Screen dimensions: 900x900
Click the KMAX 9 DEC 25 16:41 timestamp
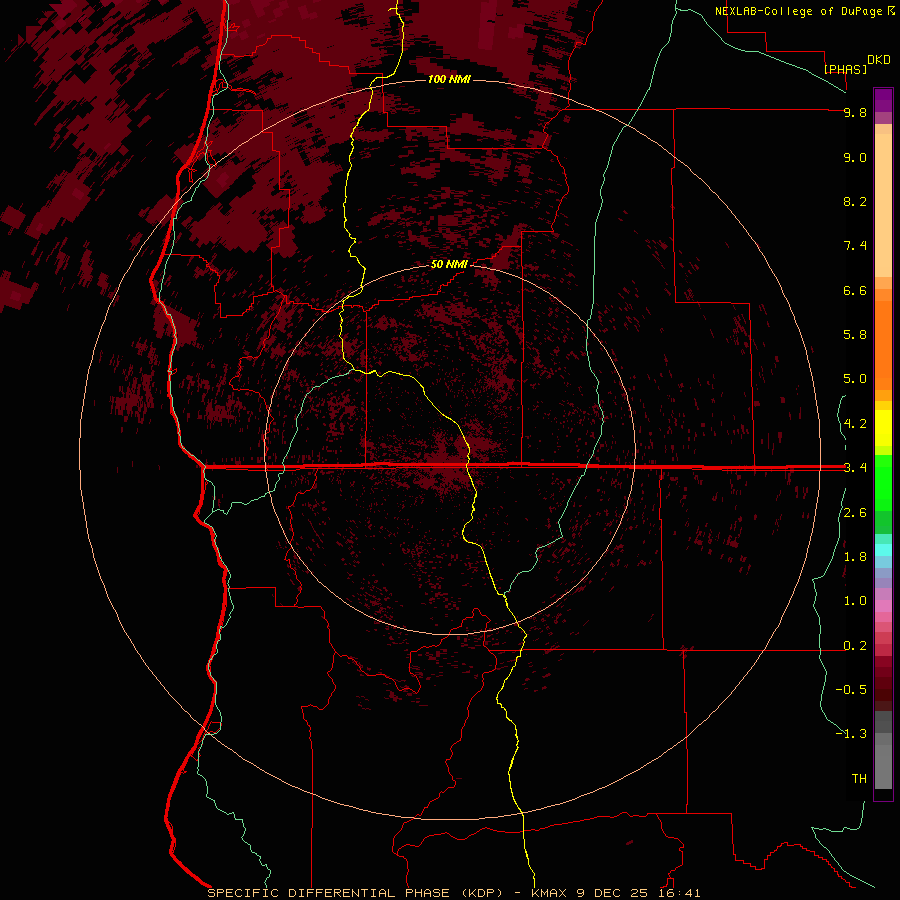616,893
